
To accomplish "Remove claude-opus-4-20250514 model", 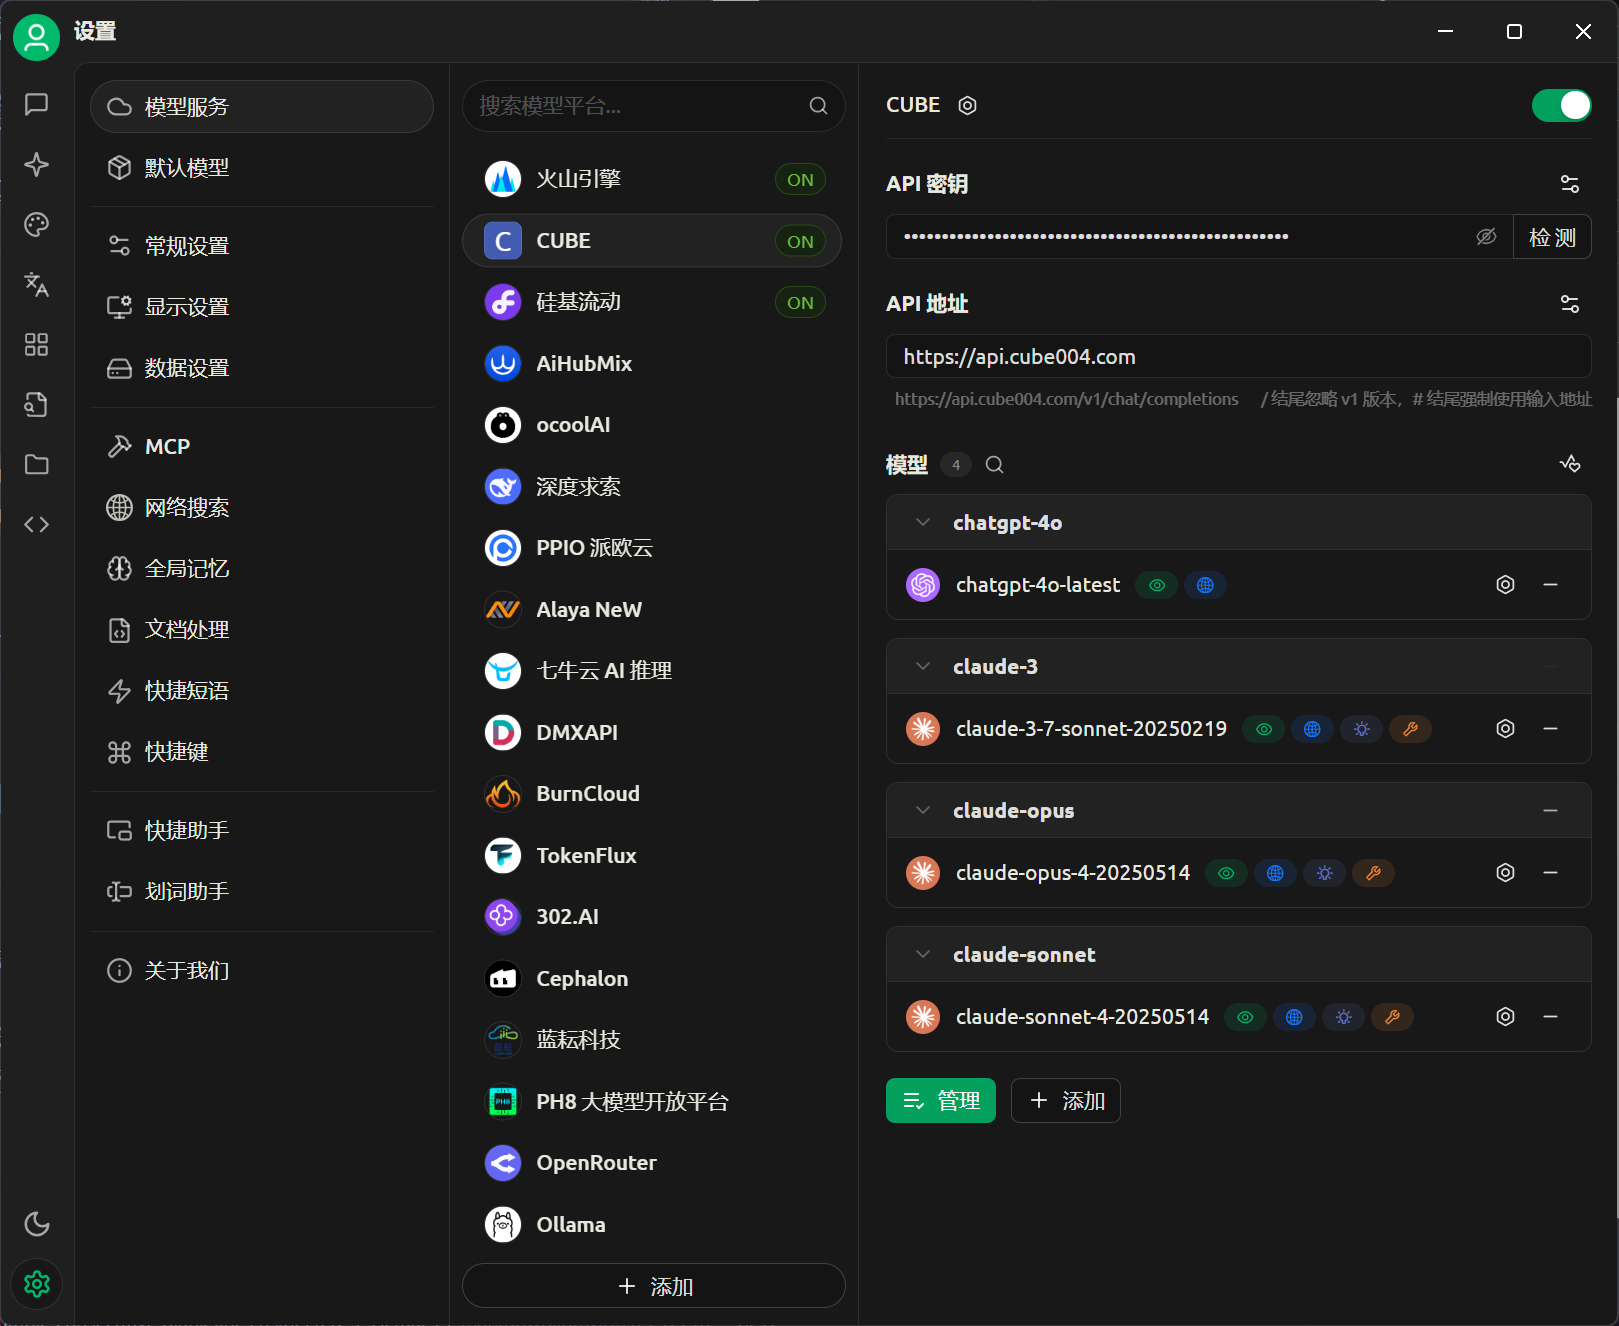I will tap(1550, 873).
